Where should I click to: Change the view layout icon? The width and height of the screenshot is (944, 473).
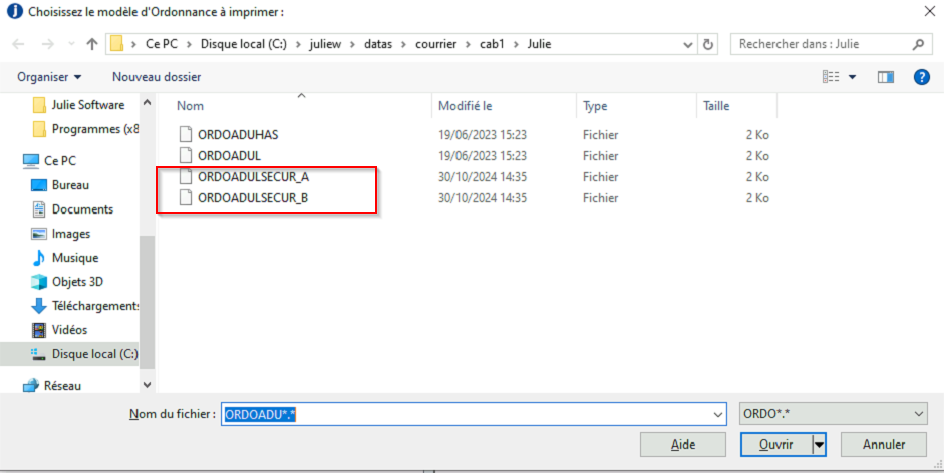pos(831,76)
